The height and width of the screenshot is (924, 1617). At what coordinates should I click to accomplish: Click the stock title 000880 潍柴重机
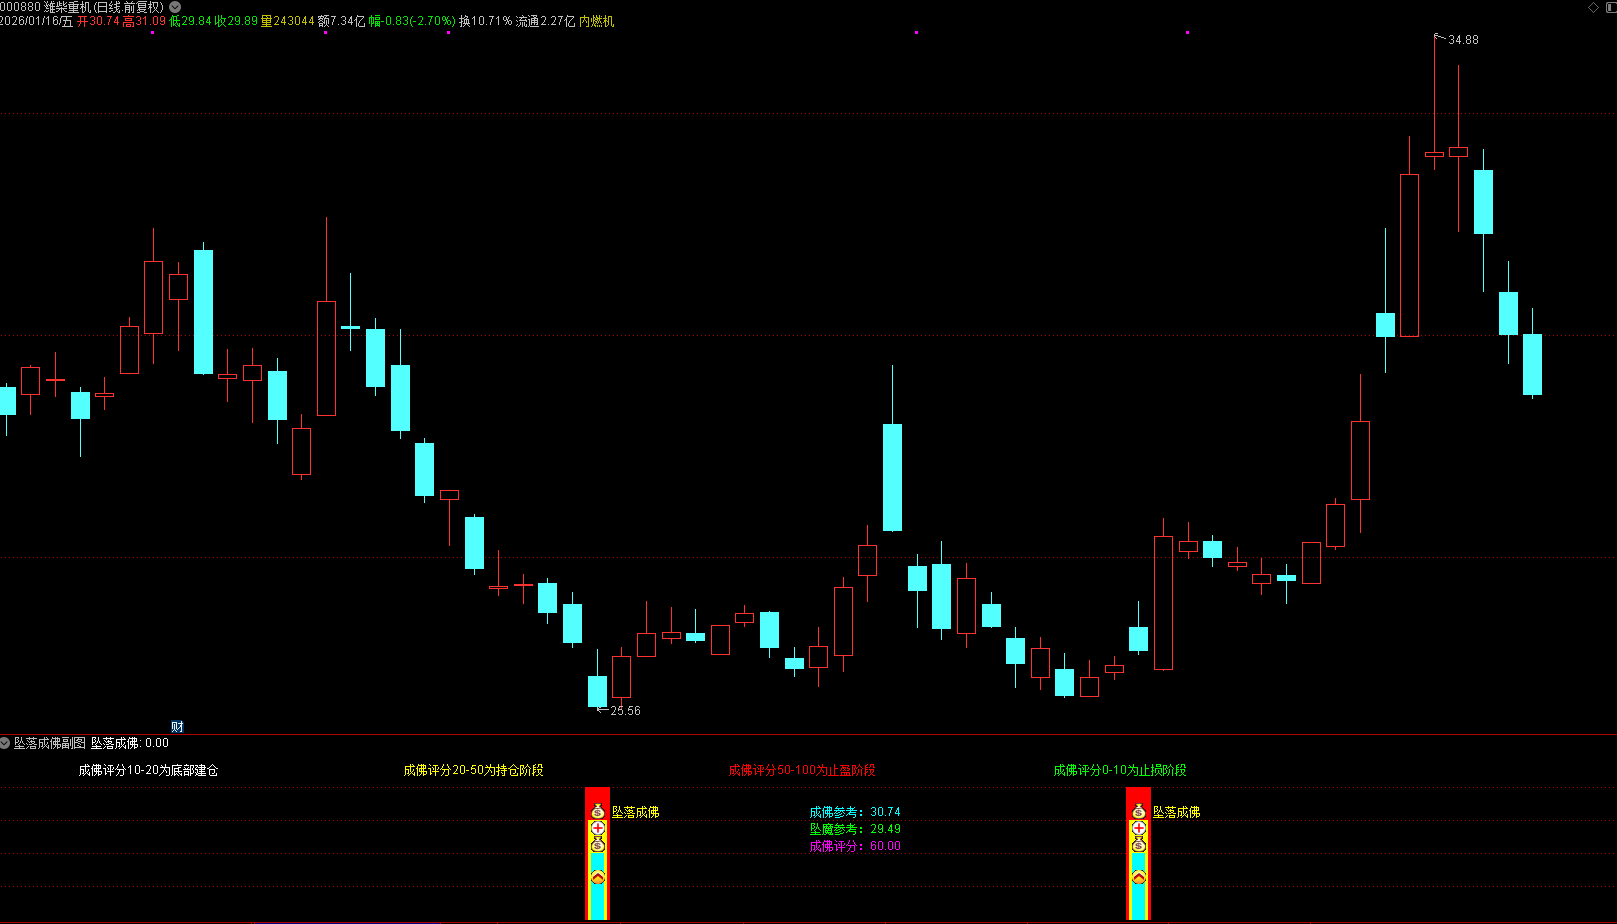(82, 7)
